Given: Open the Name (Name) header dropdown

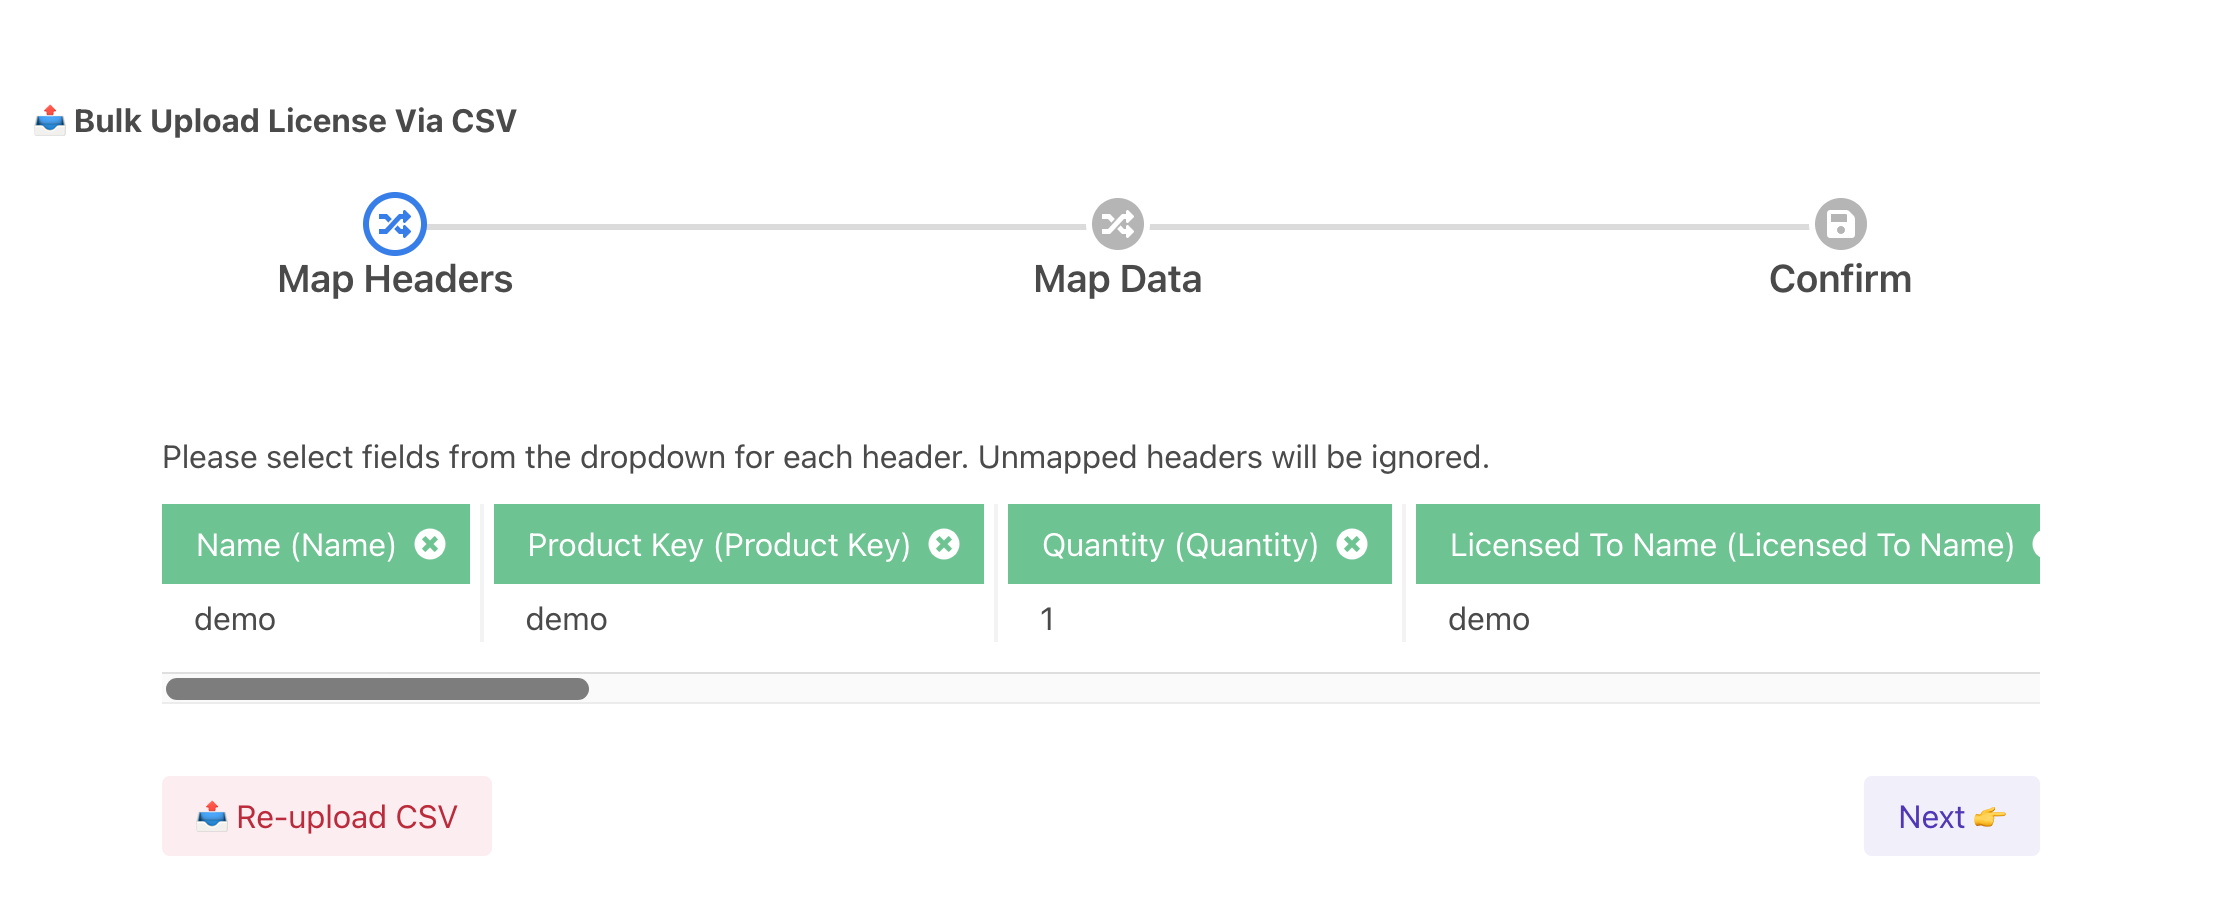Looking at the screenshot, I should pos(295,545).
